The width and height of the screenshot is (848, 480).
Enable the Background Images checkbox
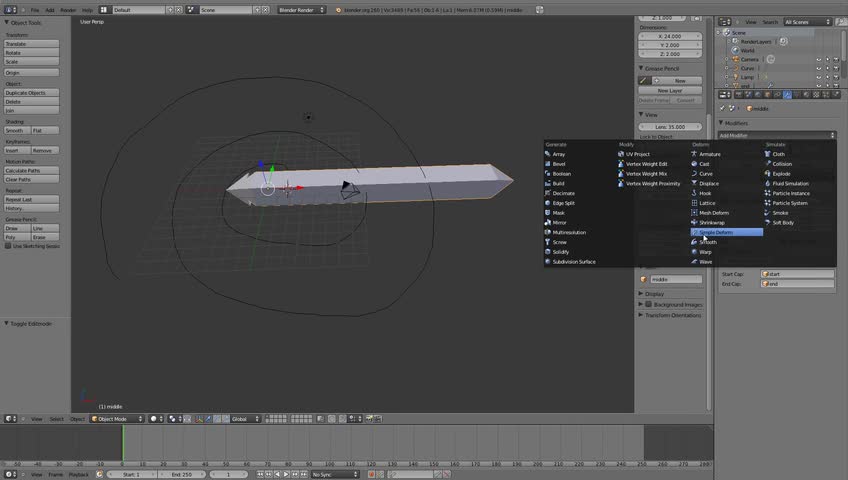(649, 304)
